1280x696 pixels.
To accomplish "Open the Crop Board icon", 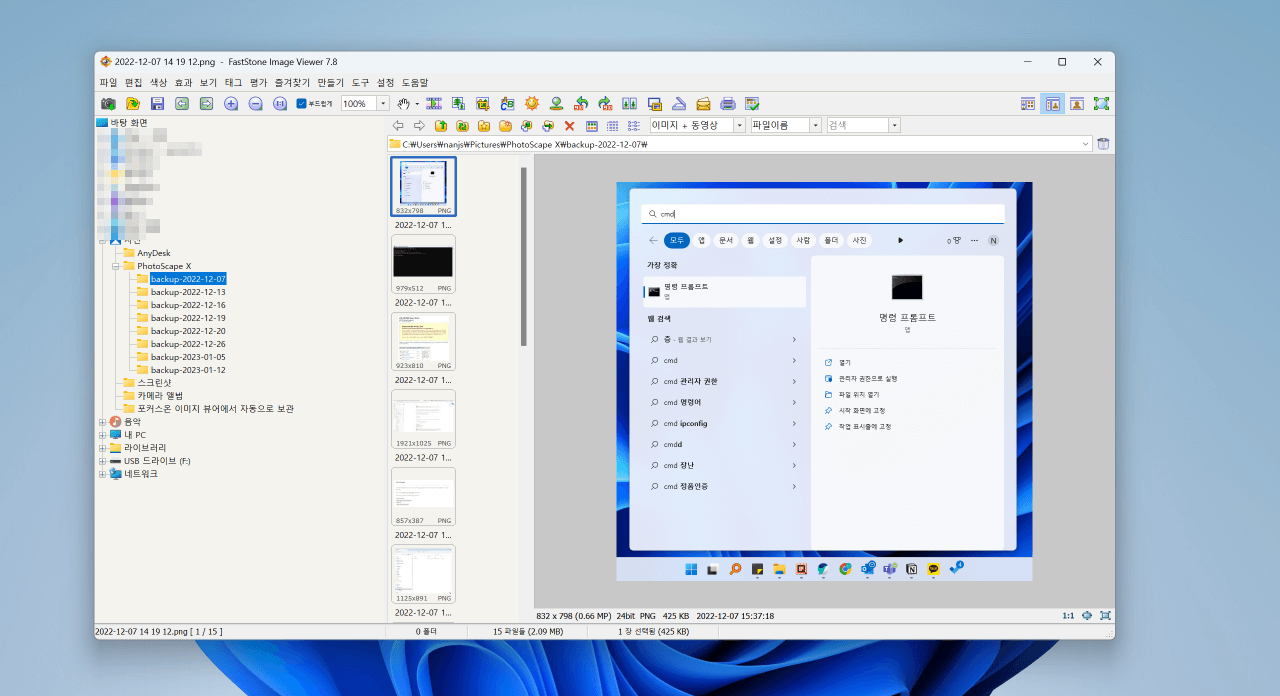I will coord(483,103).
